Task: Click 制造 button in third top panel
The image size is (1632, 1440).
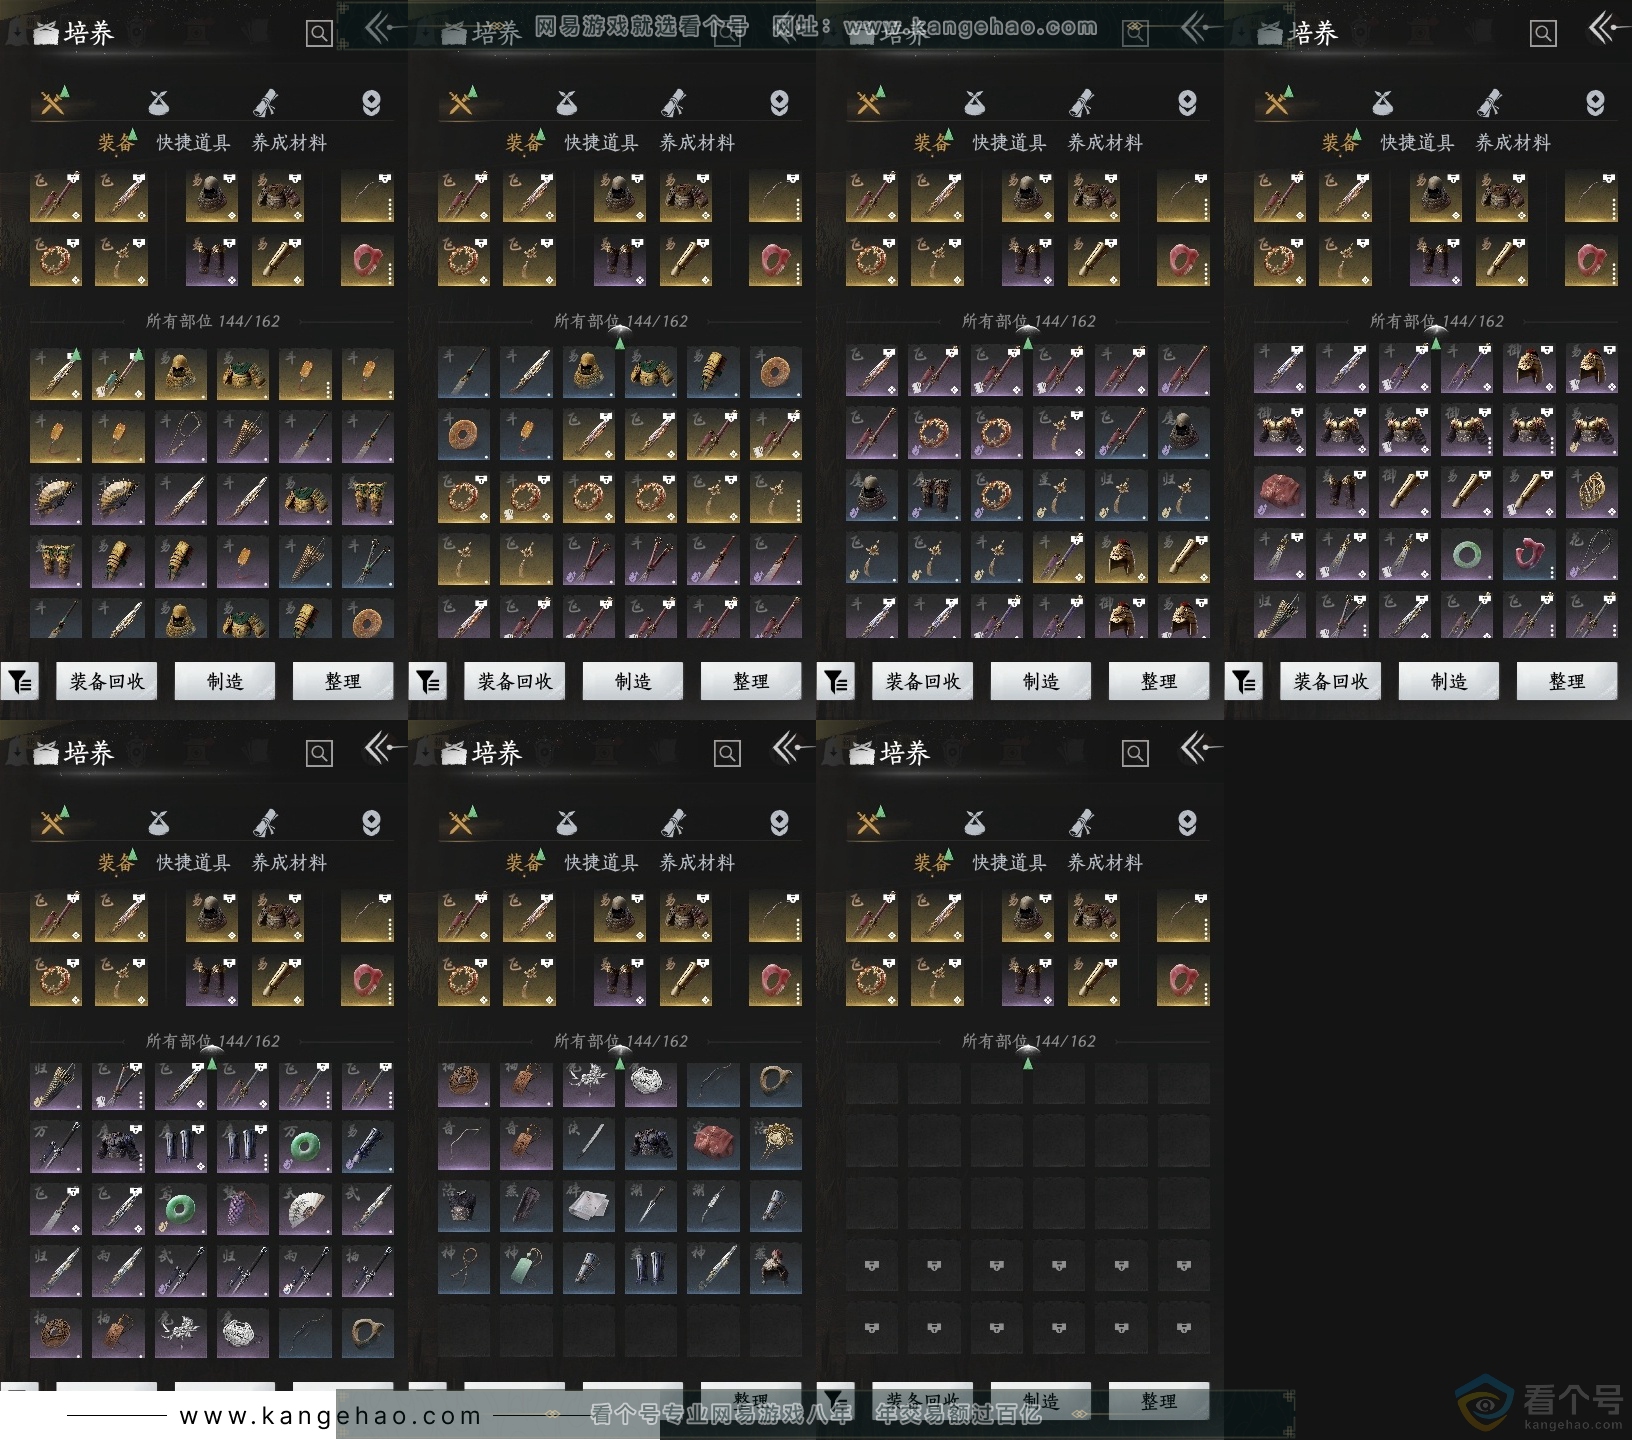Action: click(1041, 681)
